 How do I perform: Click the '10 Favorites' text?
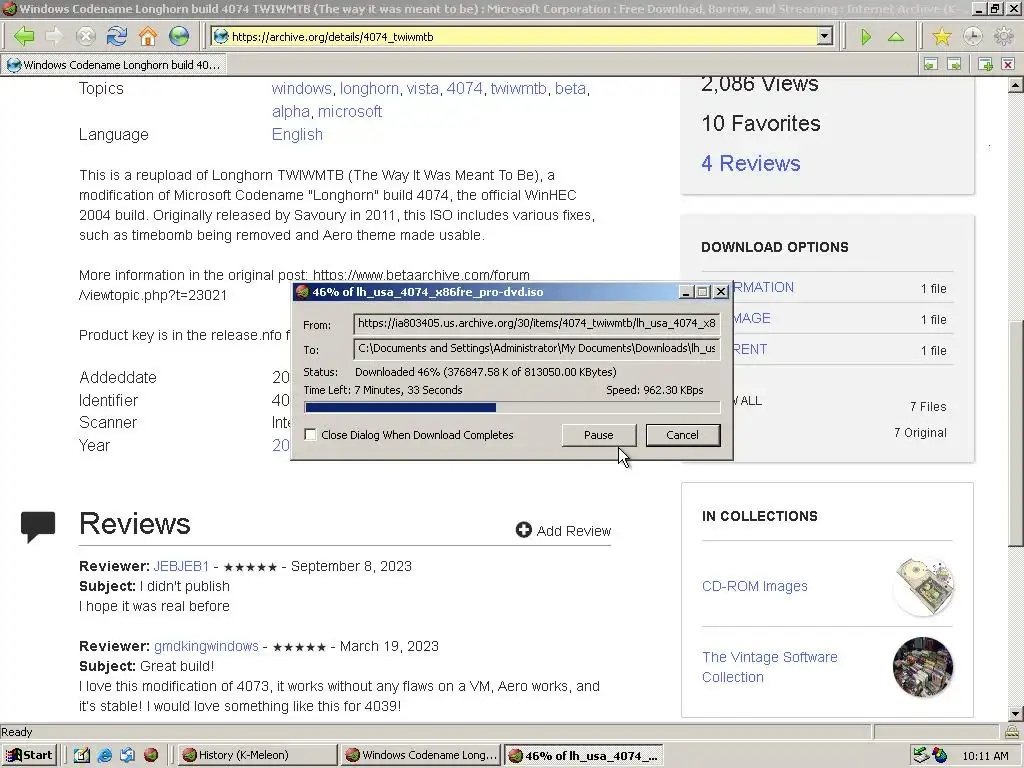[761, 123]
